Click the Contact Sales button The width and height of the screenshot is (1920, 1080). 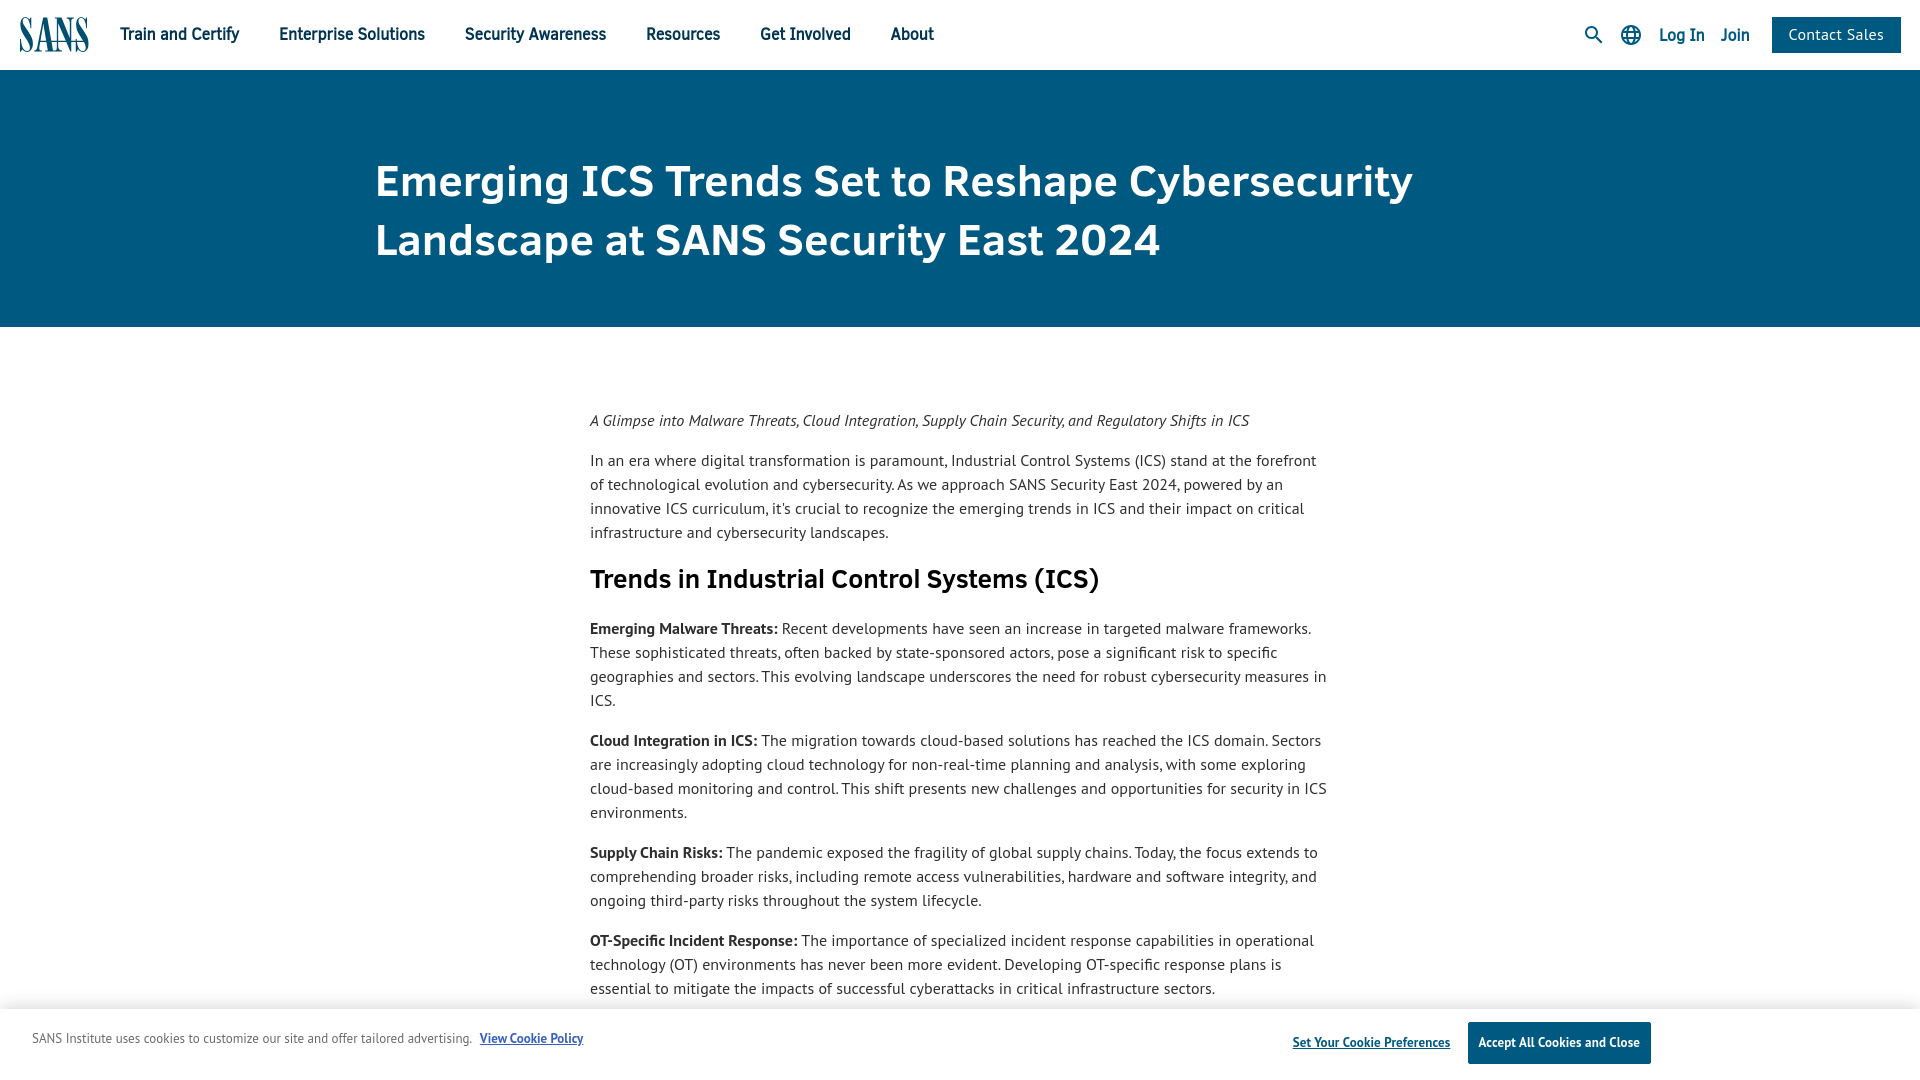1836,34
